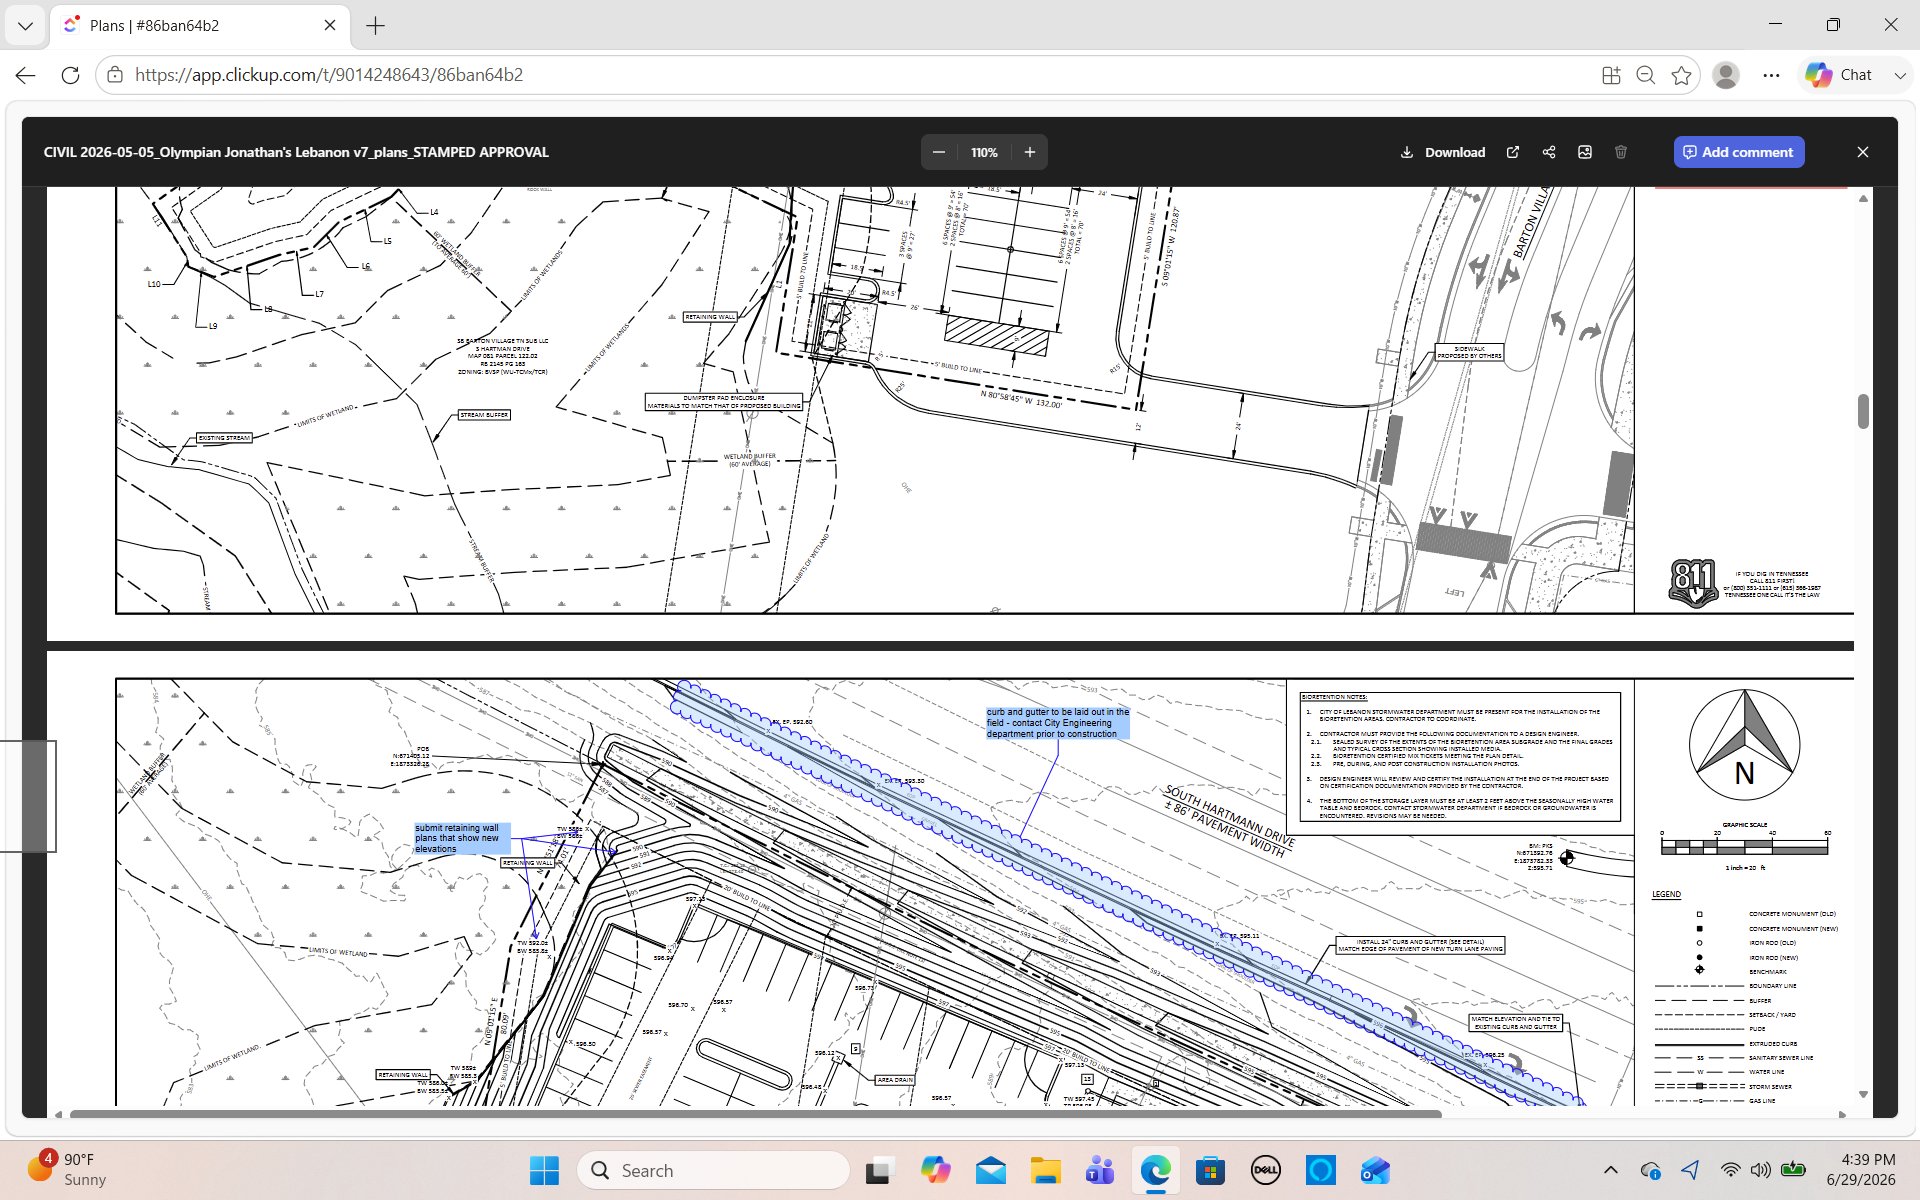Open Task View from the taskbar
This screenshot has width=1920, height=1200.
click(x=879, y=1170)
